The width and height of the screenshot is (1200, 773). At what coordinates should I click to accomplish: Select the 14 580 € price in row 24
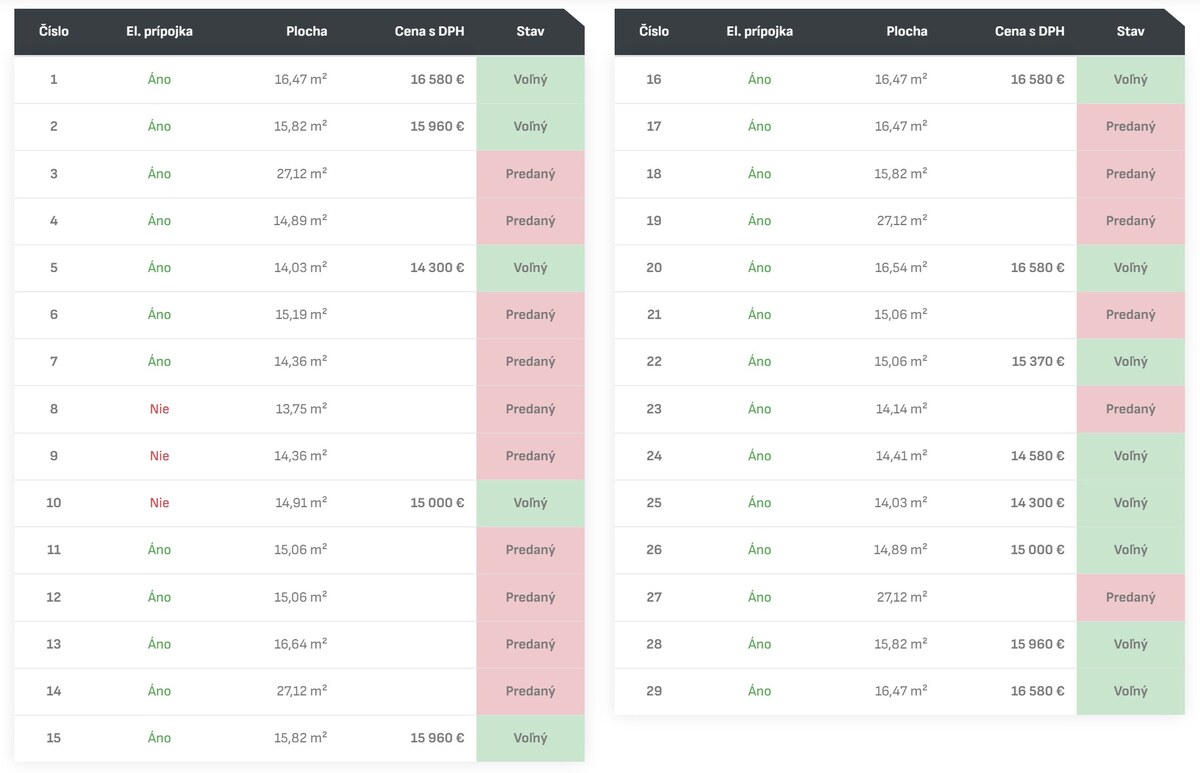tap(1037, 456)
